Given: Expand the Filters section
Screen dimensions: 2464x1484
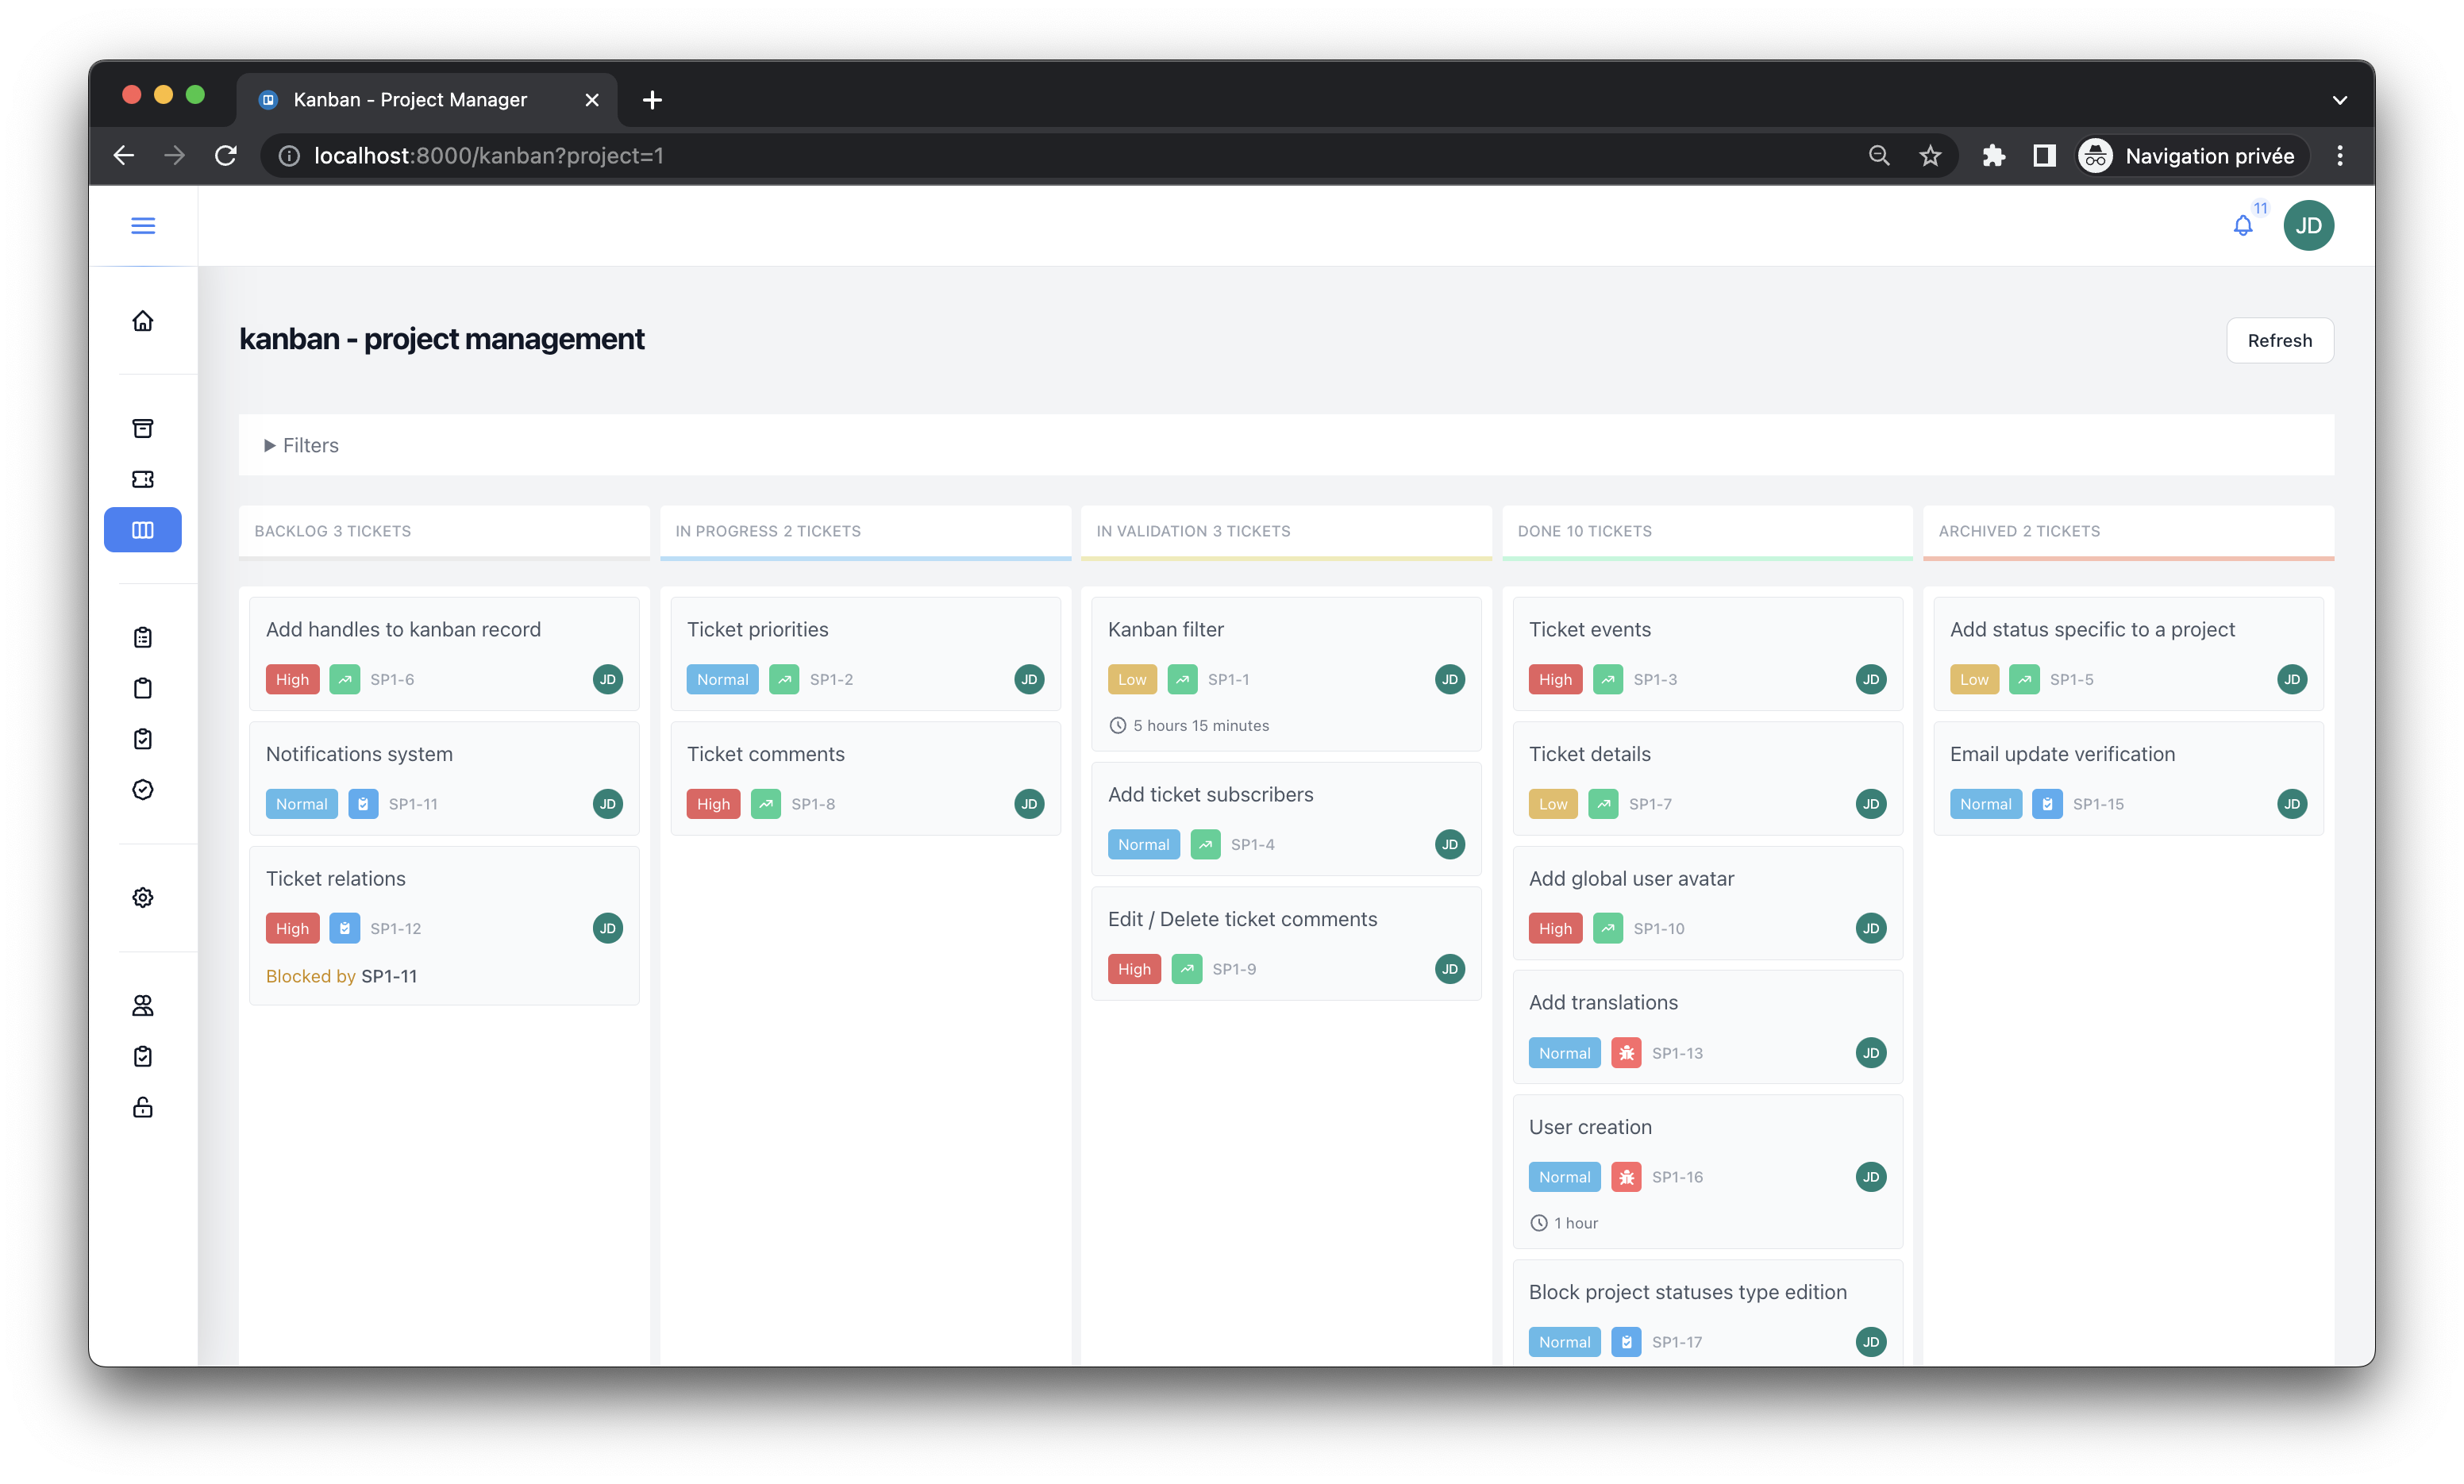Looking at the screenshot, I should click(x=301, y=445).
